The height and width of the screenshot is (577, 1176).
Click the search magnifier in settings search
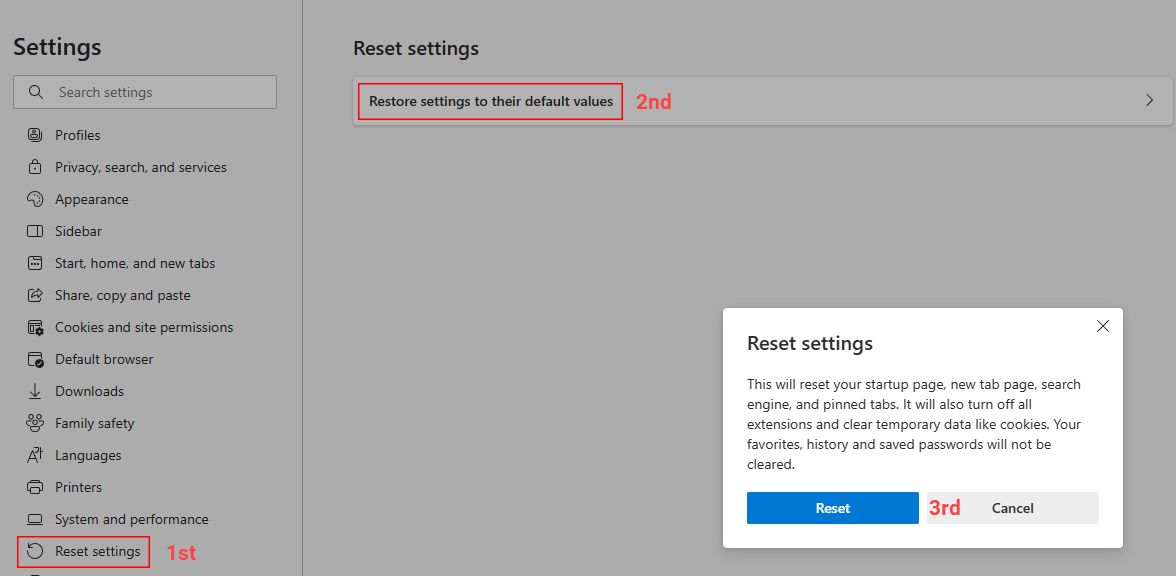coord(35,92)
